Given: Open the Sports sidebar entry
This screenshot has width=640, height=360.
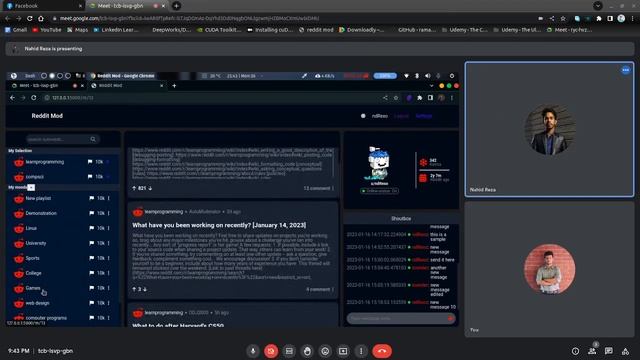Looking at the screenshot, I should pyautogui.click(x=33, y=258).
